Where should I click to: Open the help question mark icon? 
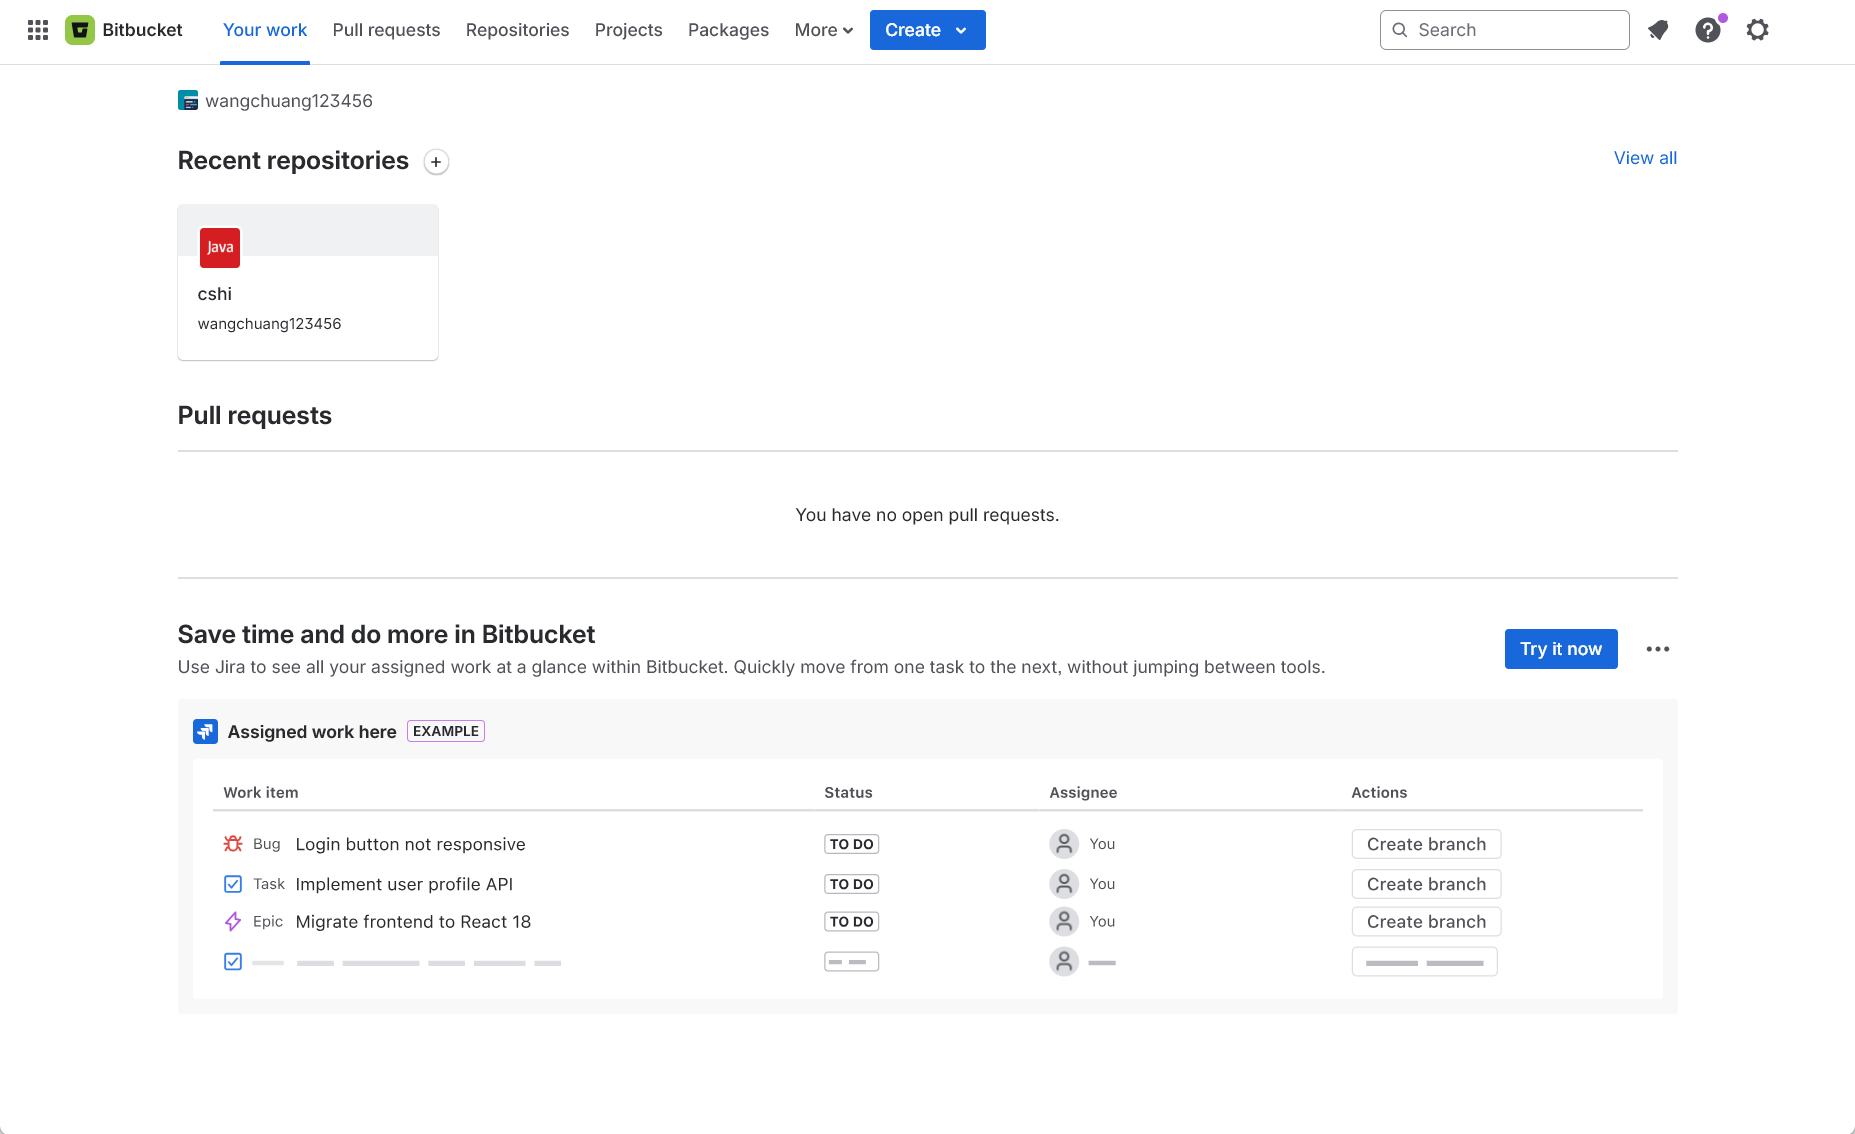[1708, 30]
